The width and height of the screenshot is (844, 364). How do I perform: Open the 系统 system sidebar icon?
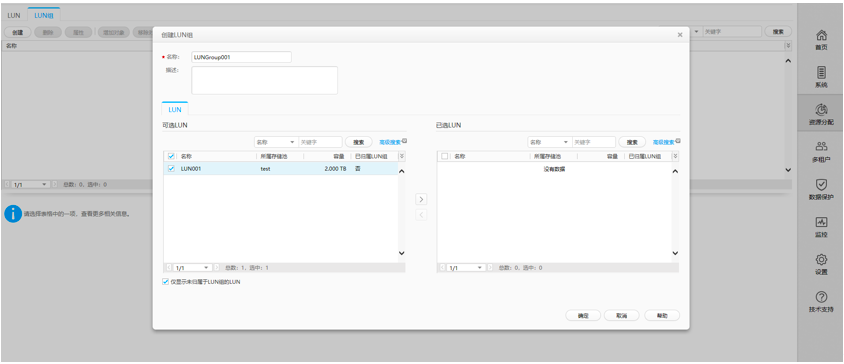pos(821,78)
